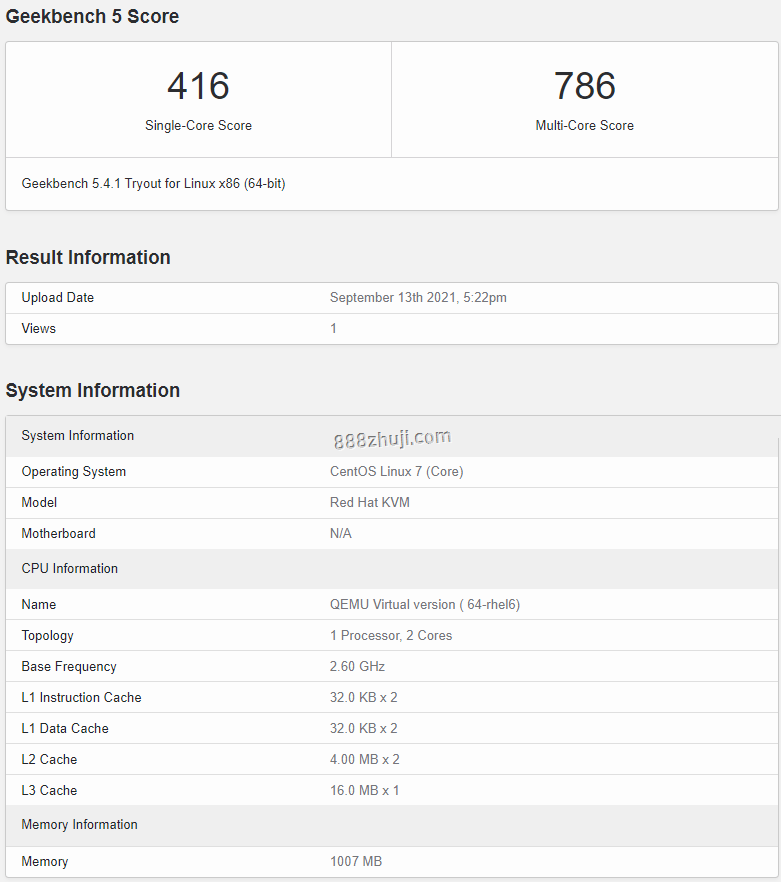Viewport: 781px width, 882px height.
Task: Select the 'Multi-Core Score' label
Action: pos(585,125)
